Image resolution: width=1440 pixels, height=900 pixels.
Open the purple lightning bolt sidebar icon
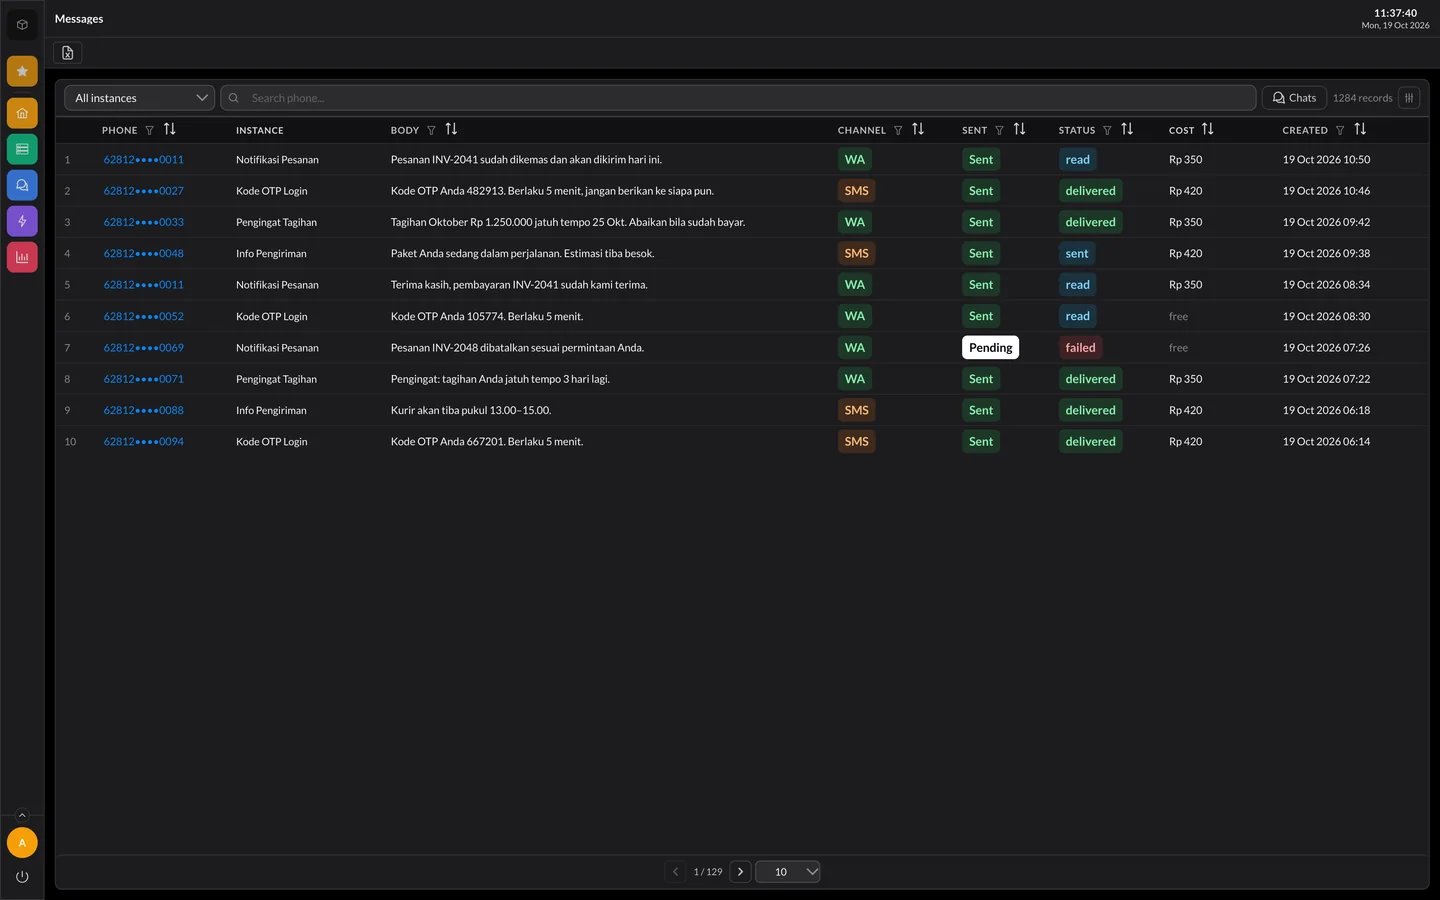(x=22, y=221)
